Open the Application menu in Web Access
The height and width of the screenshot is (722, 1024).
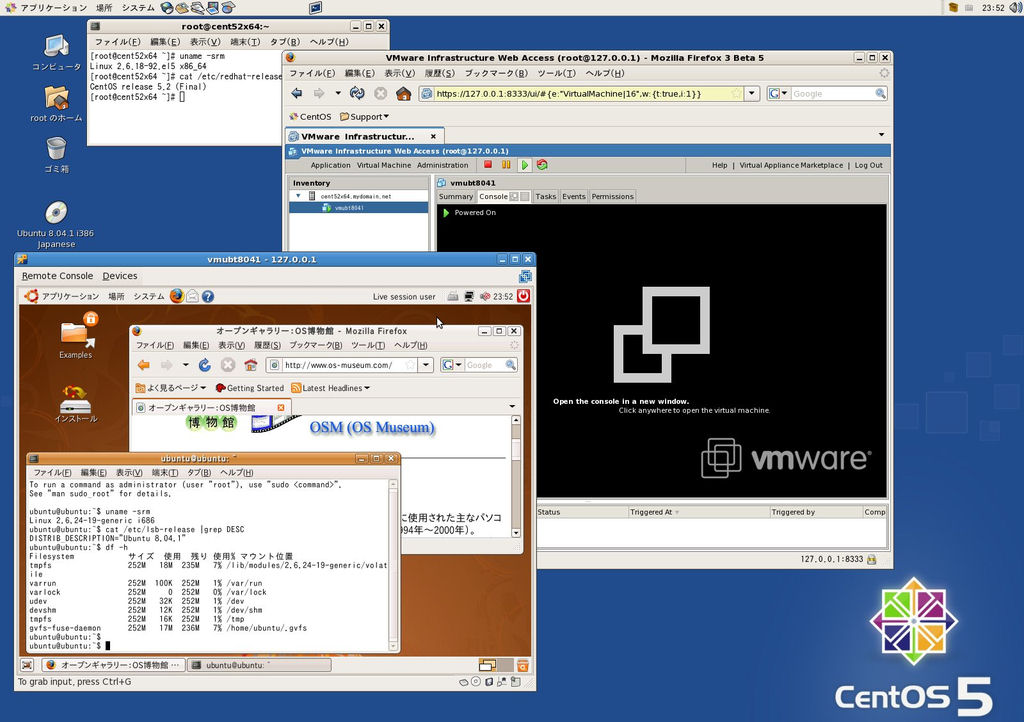tap(330, 165)
